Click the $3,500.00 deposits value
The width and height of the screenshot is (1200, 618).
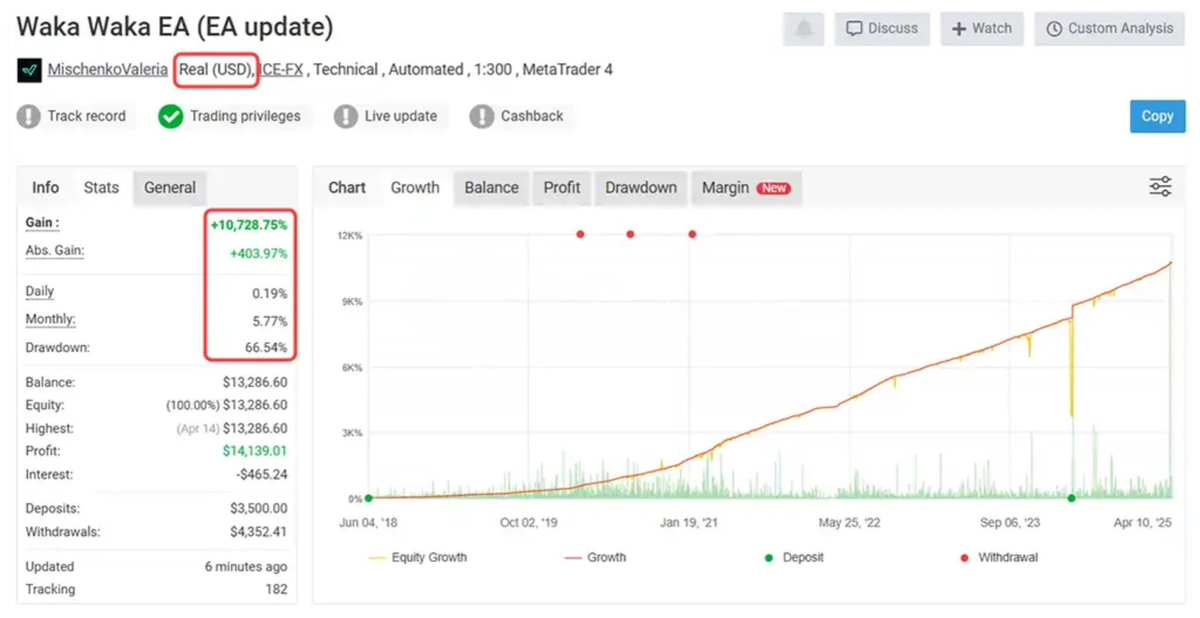(258, 508)
